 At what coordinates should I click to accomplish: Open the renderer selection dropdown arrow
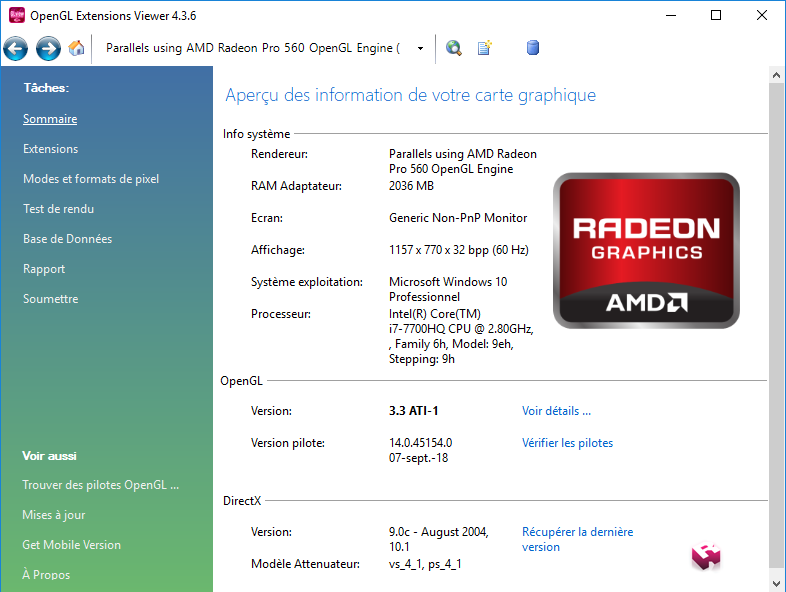click(420, 49)
